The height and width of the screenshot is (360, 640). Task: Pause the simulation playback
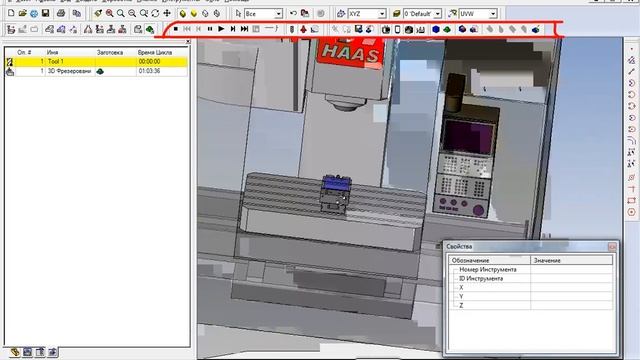pos(210,29)
